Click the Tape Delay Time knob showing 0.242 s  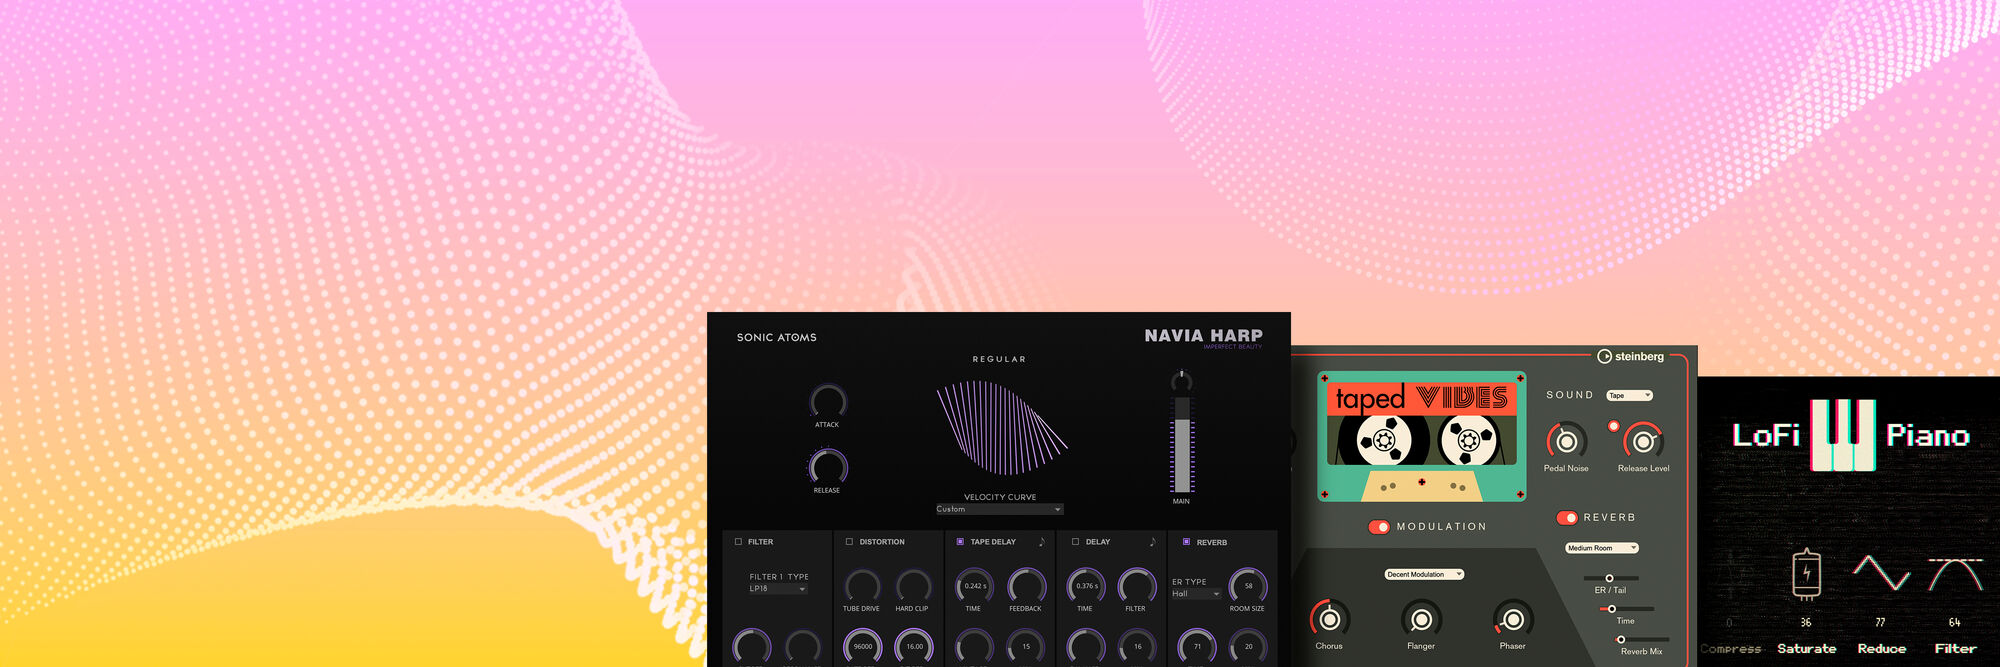[974, 586]
